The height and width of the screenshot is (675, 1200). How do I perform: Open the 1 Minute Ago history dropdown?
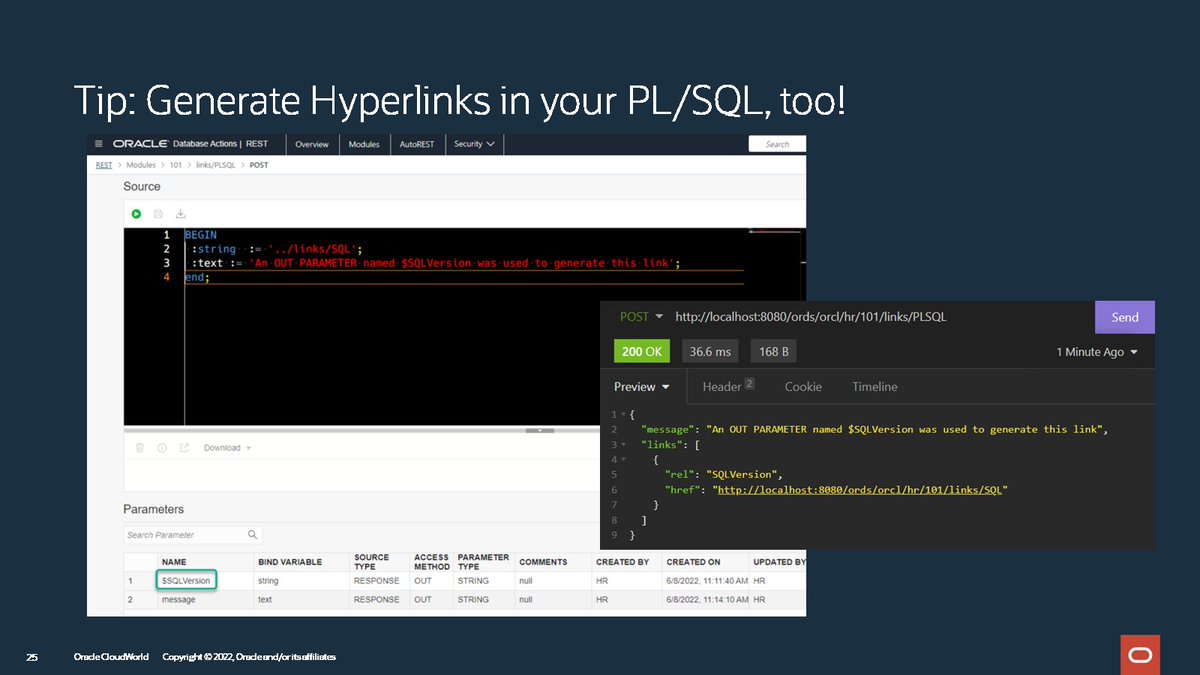[x=1097, y=352]
